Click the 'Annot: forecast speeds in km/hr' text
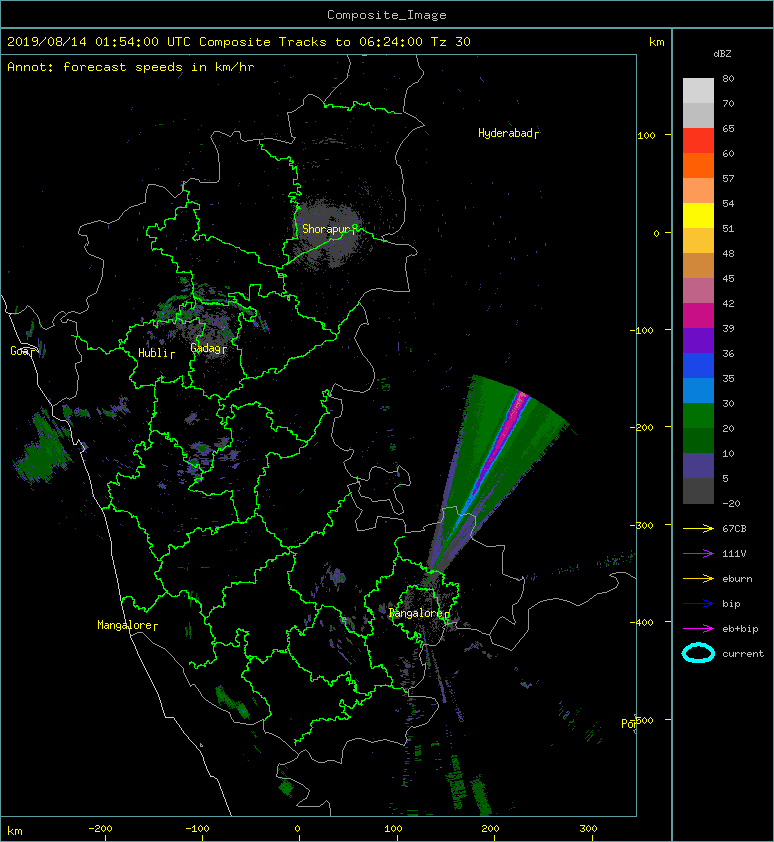The height and width of the screenshot is (842, 774). (x=131, y=67)
